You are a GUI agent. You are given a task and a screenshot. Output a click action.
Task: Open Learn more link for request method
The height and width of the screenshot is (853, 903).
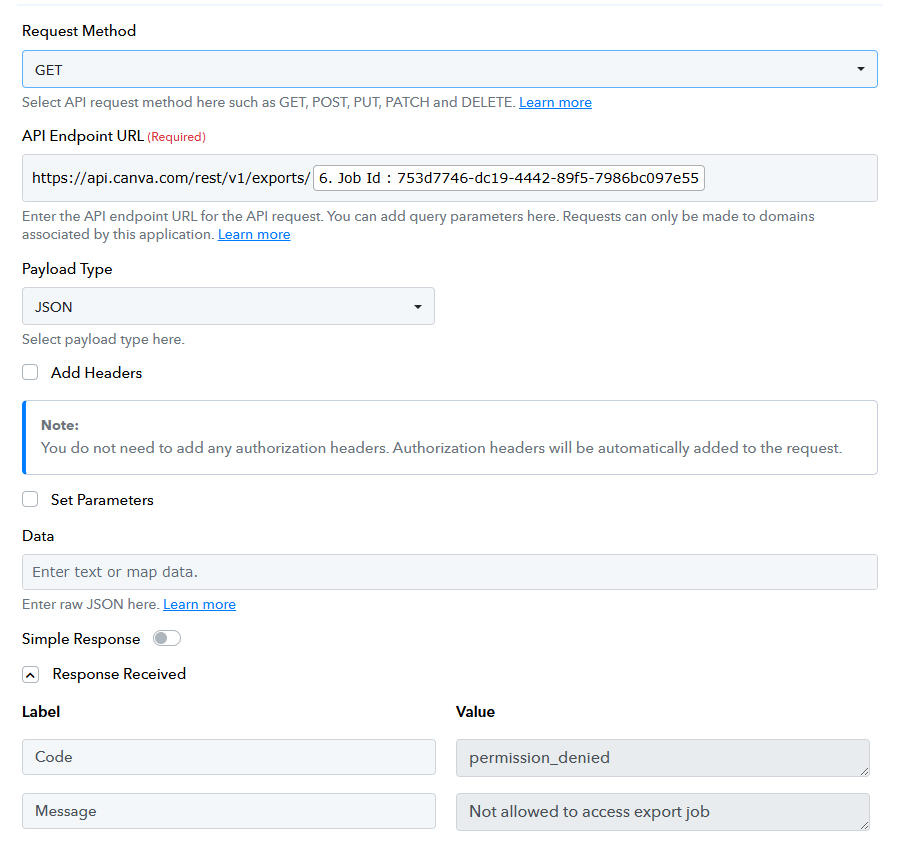click(x=555, y=103)
